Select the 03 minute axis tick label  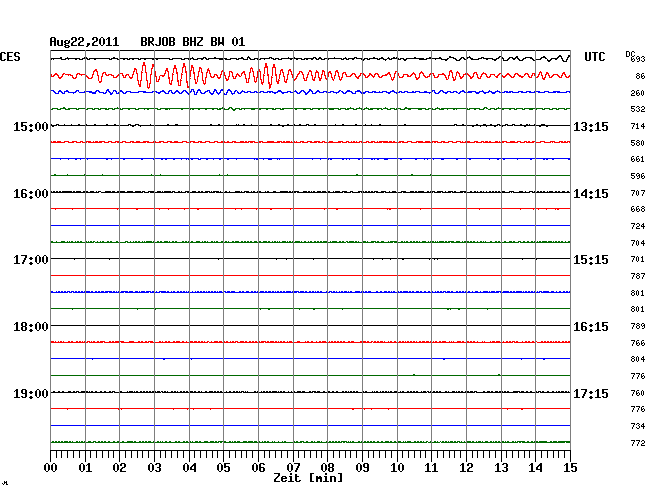click(154, 468)
